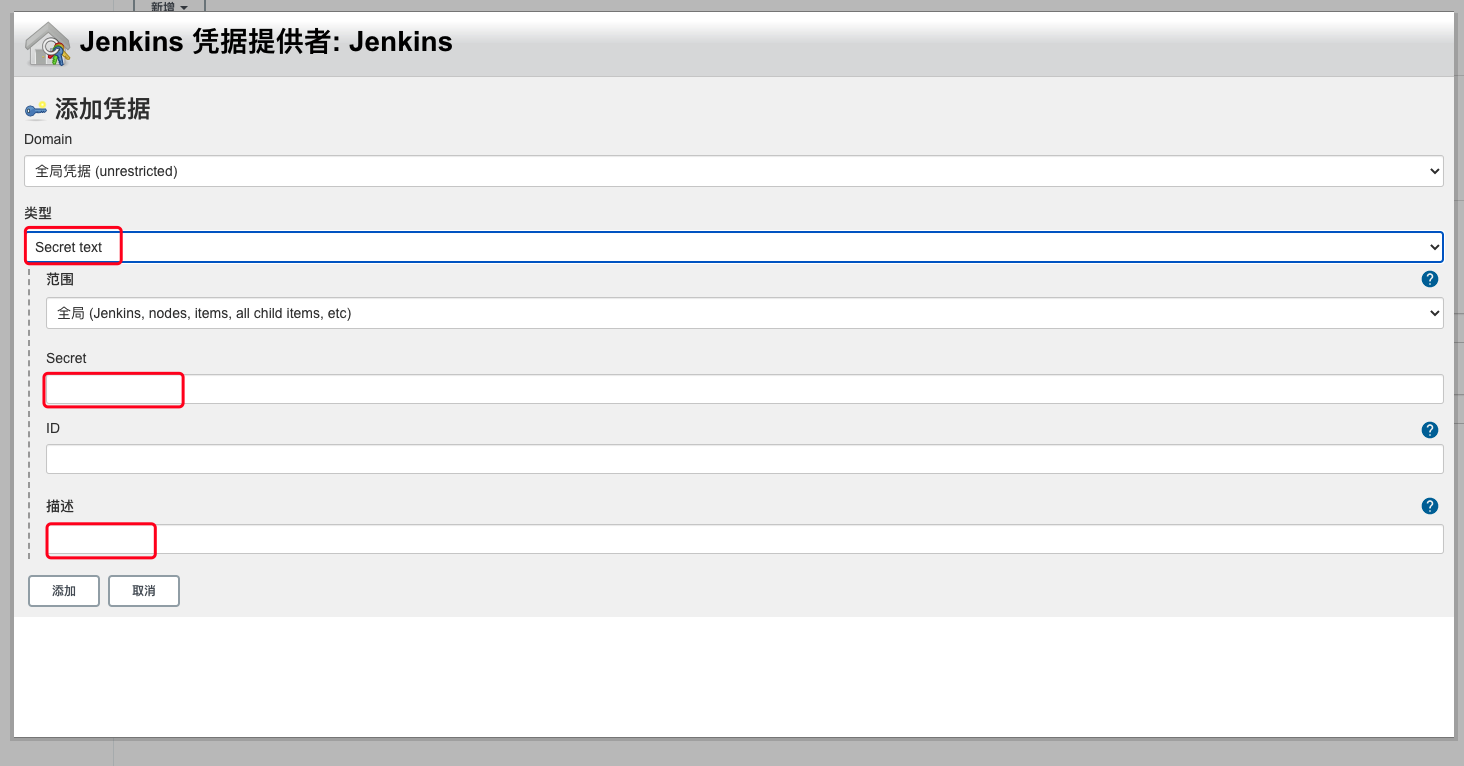1464x766 pixels.
Task: Click the 添加凭据 heading text
Action: pyautogui.click(x=102, y=109)
